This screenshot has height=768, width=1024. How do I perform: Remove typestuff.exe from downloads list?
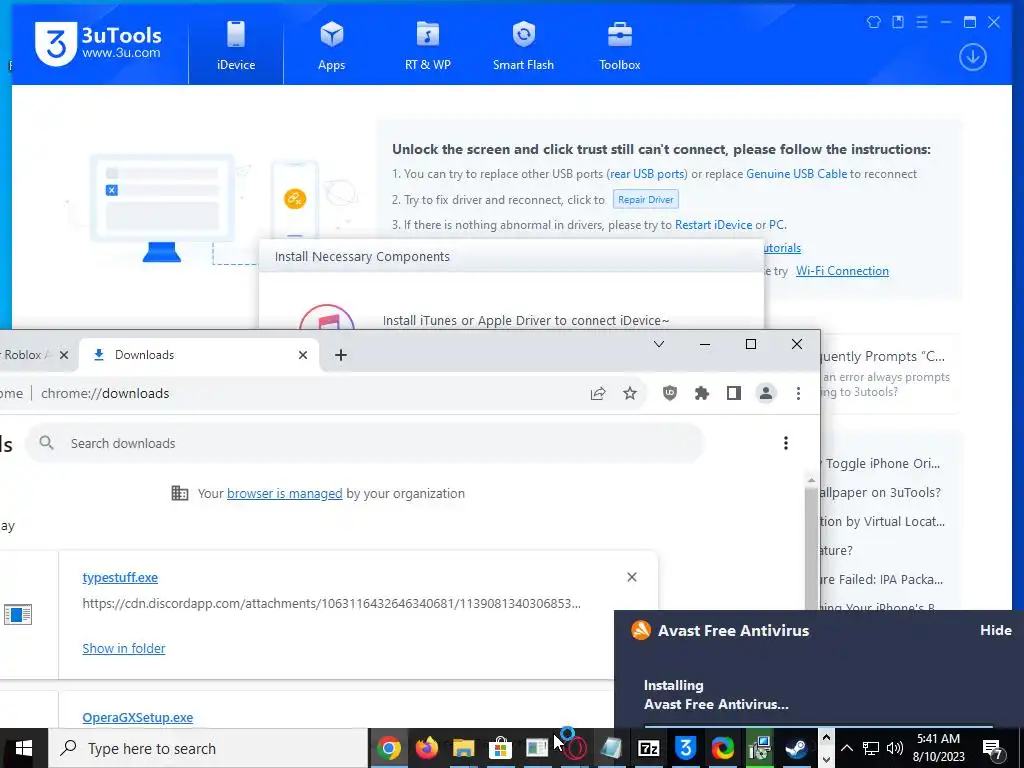pyautogui.click(x=632, y=577)
